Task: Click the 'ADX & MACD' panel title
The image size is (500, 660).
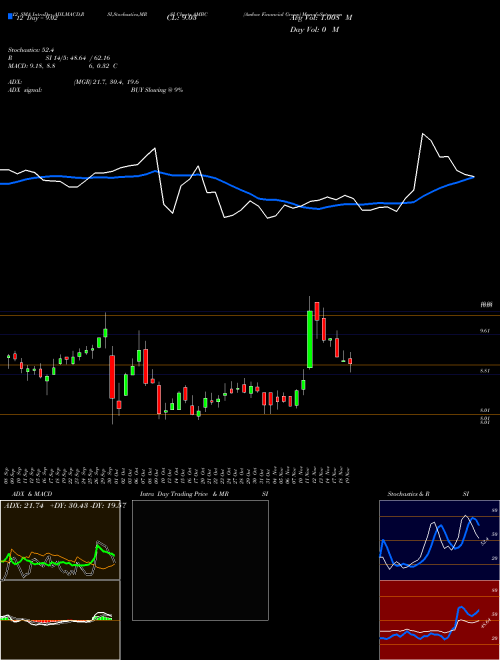Action: (32, 494)
